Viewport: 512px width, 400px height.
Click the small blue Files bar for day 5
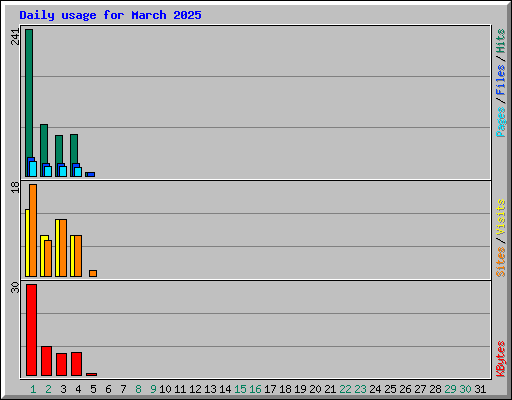click(x=90, y=174)
